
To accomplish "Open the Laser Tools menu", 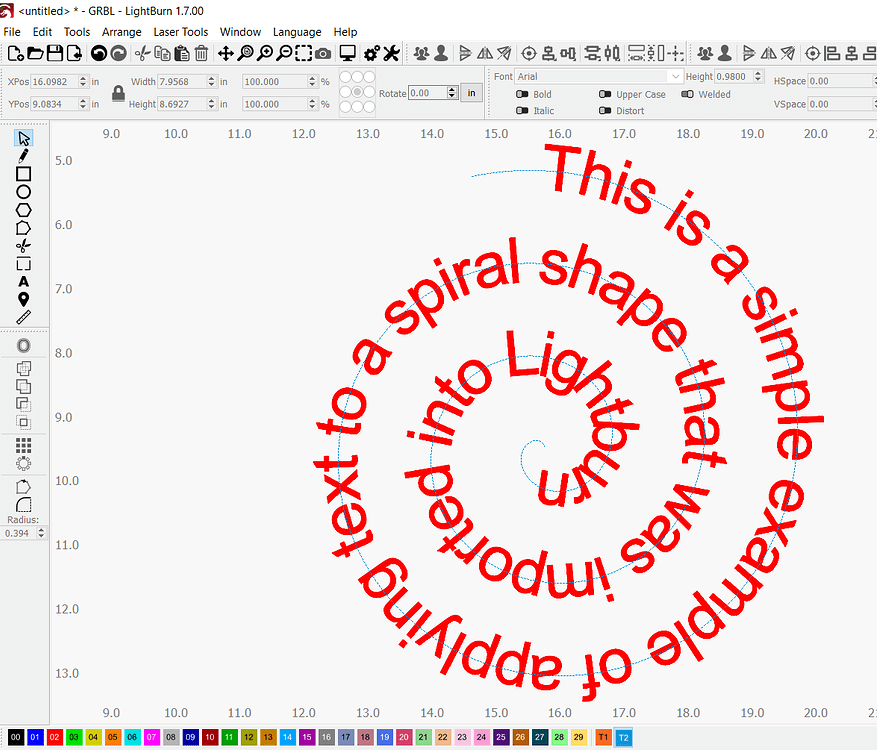I will coord(181,31).
